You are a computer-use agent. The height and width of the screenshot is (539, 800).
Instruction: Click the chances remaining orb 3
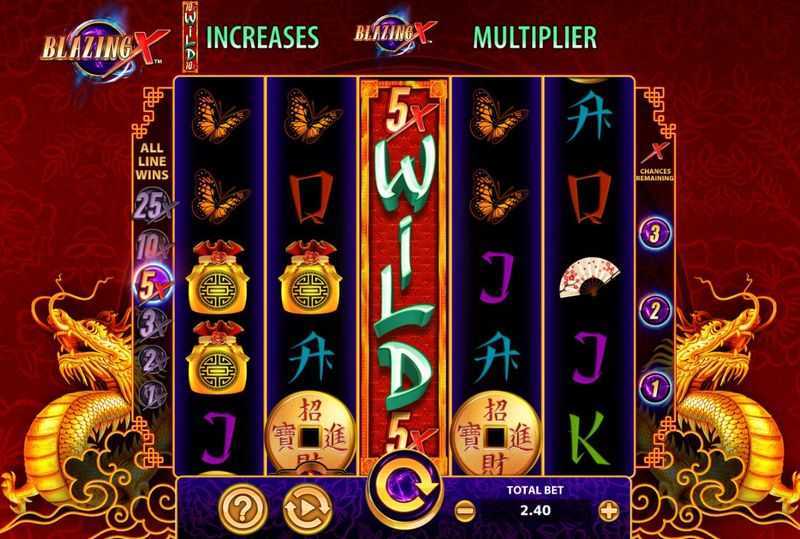point(655,233)
